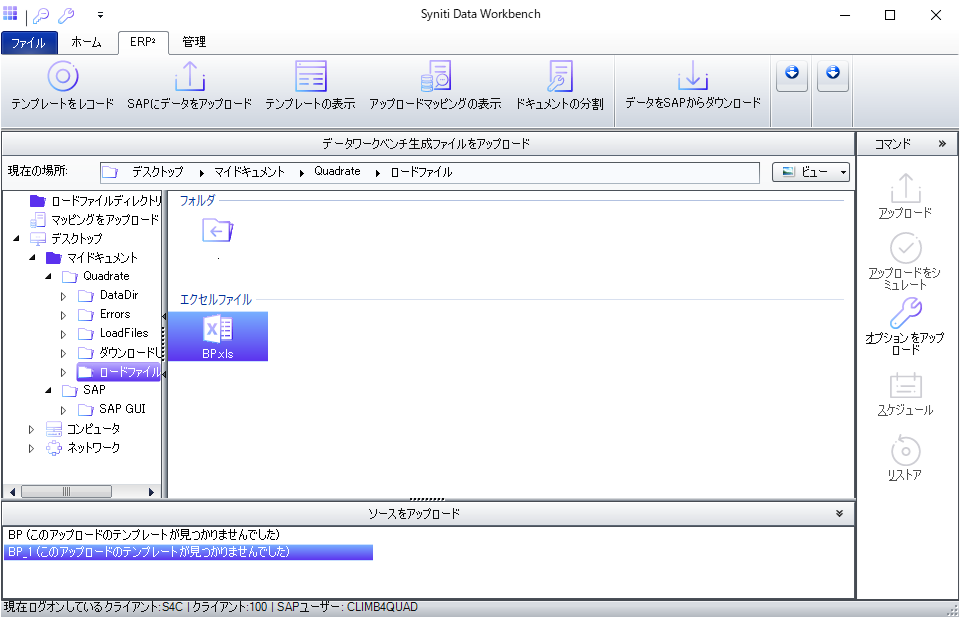Collapse the コマンド panel with double chevron

point(941,144)
